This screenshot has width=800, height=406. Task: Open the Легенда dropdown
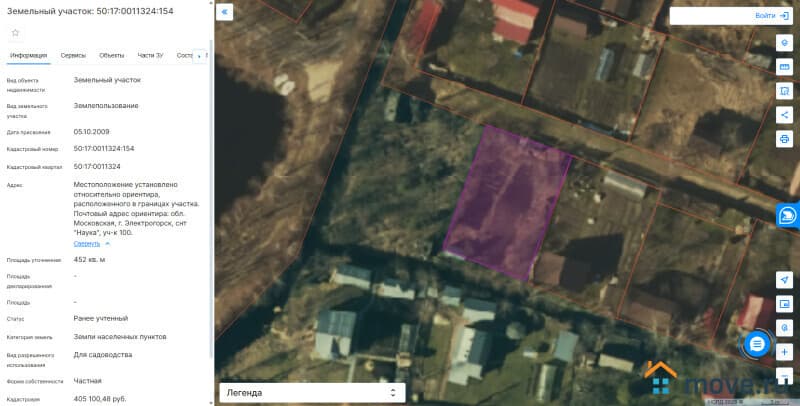(311, 392)
